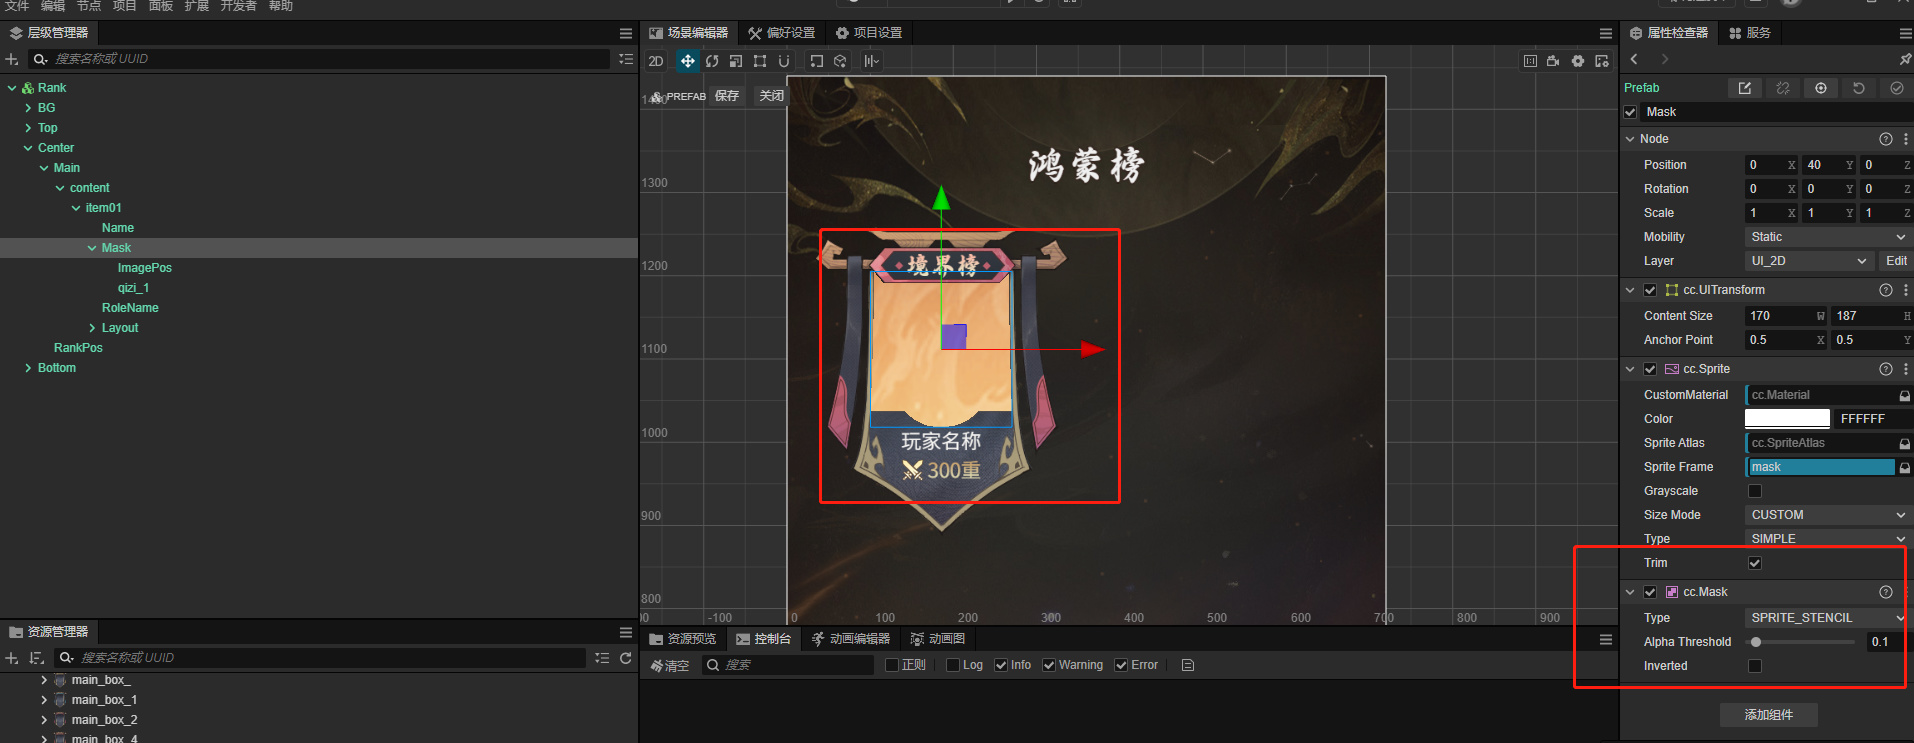
Task: Open the Sprite Color swatch
Action: pyautogui.click(x=1787, y=419)
